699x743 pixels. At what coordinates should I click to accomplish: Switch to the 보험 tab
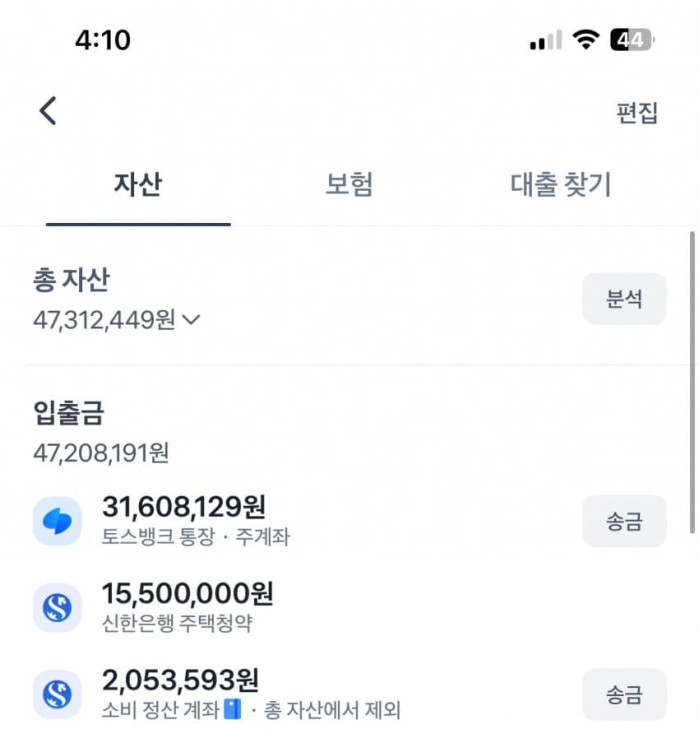point(349,185)
